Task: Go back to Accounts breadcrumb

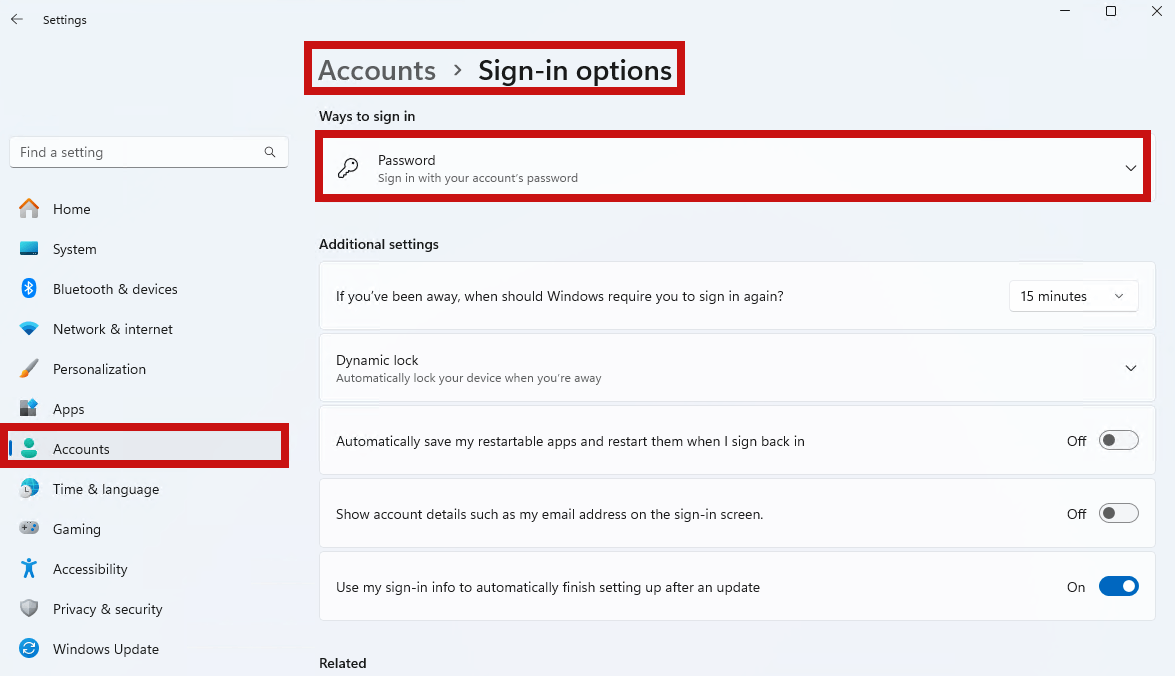Action: [x=377, y=70]
